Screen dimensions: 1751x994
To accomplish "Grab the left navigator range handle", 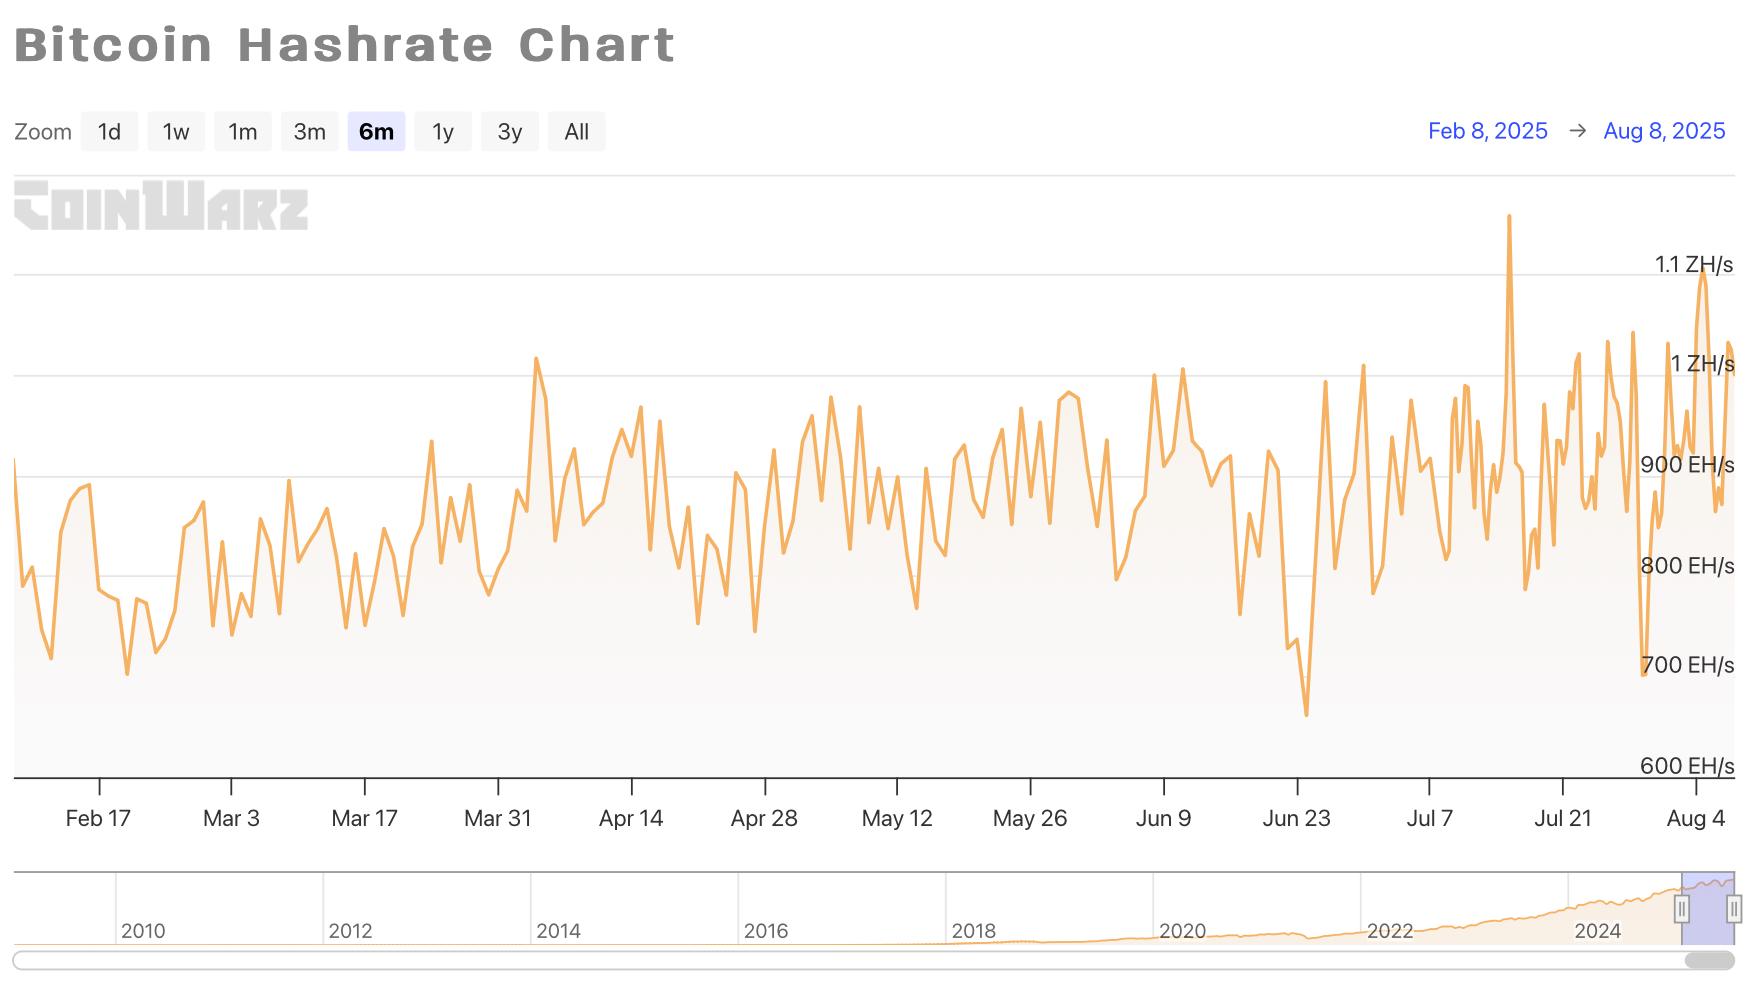I will point(1682,909).
